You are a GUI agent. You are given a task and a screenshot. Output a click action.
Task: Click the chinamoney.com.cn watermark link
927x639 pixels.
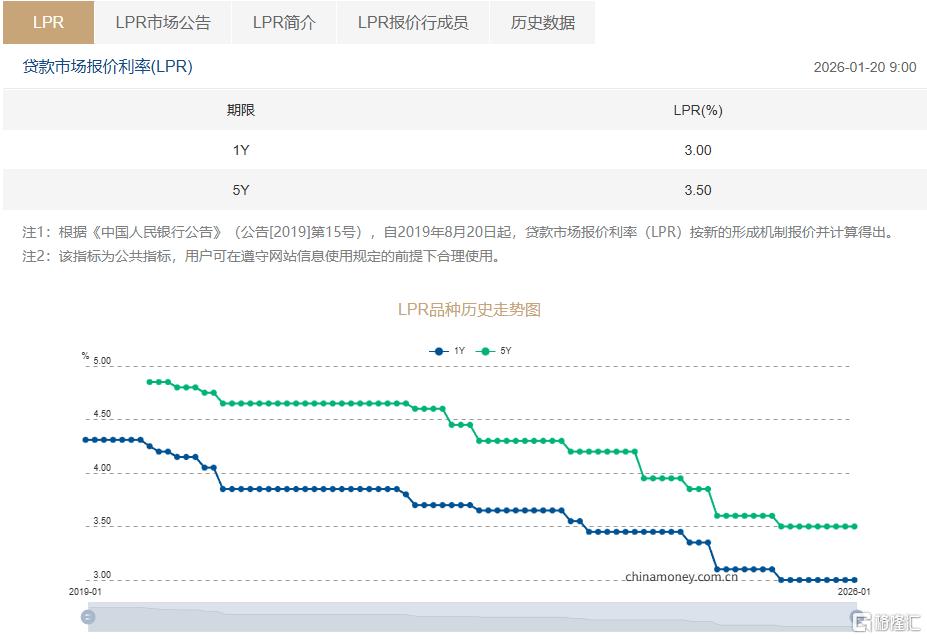(682, 577)
